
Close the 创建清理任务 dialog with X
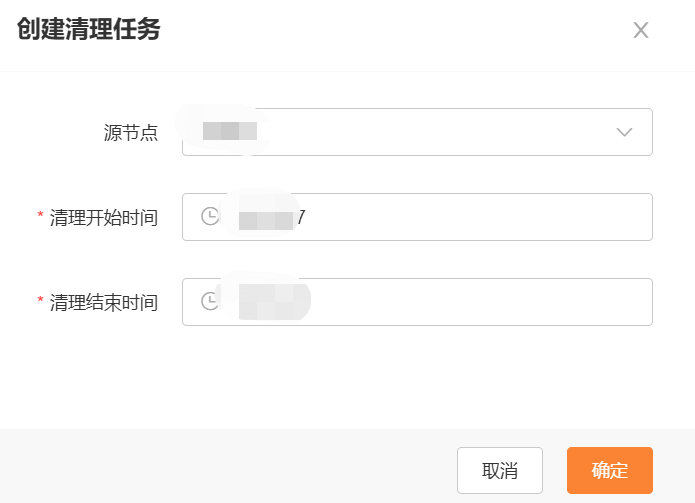pyautogui.click(x=640, y=30)
